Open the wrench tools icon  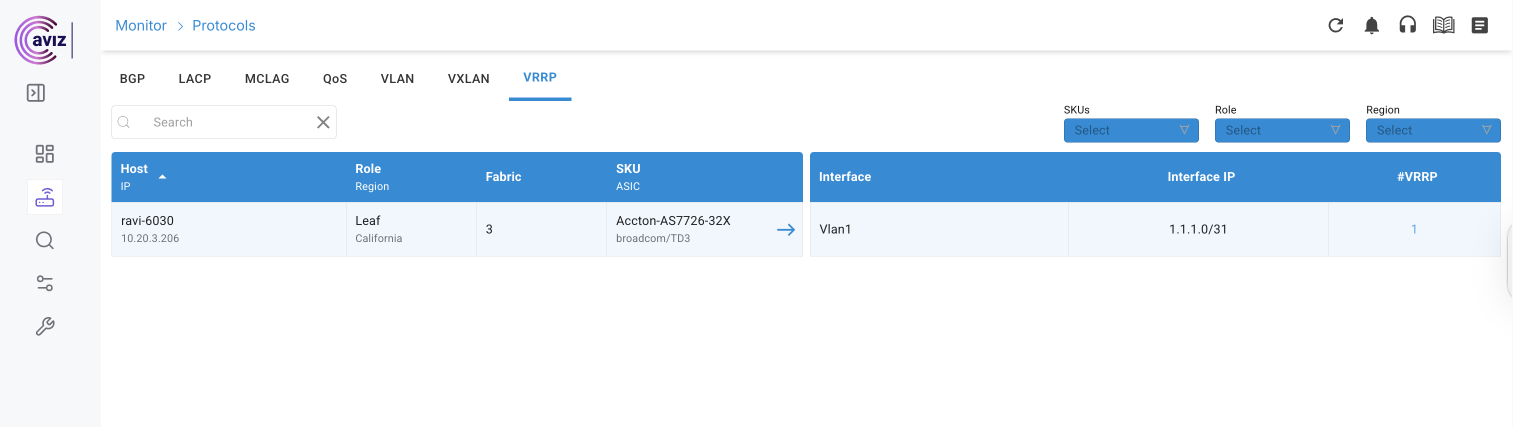[x=45, y=326]
